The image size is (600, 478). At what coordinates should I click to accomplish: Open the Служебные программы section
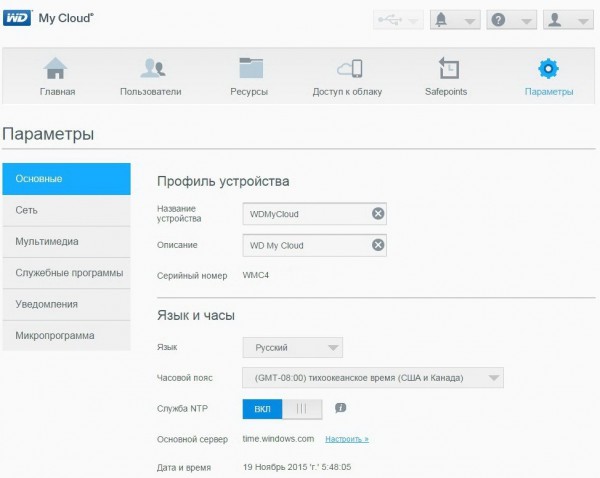[x=67, y=273]
